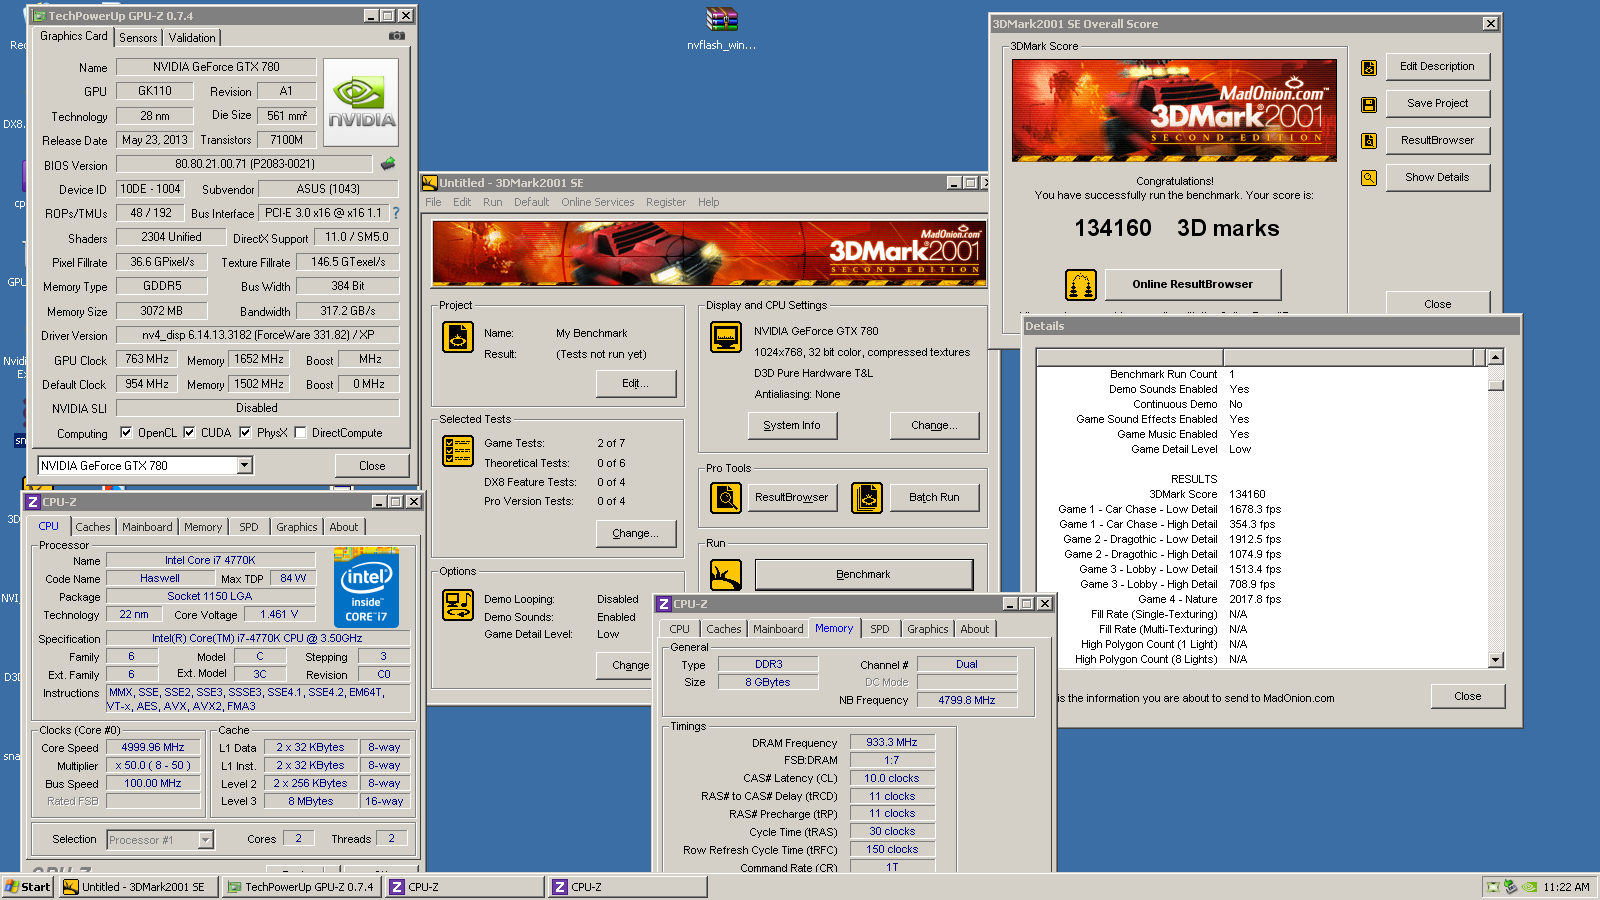Click the Close button in 3DMark score window
Image resolution: width=1600 pixels, height=900 pixels.
(x=1438, y=304)
